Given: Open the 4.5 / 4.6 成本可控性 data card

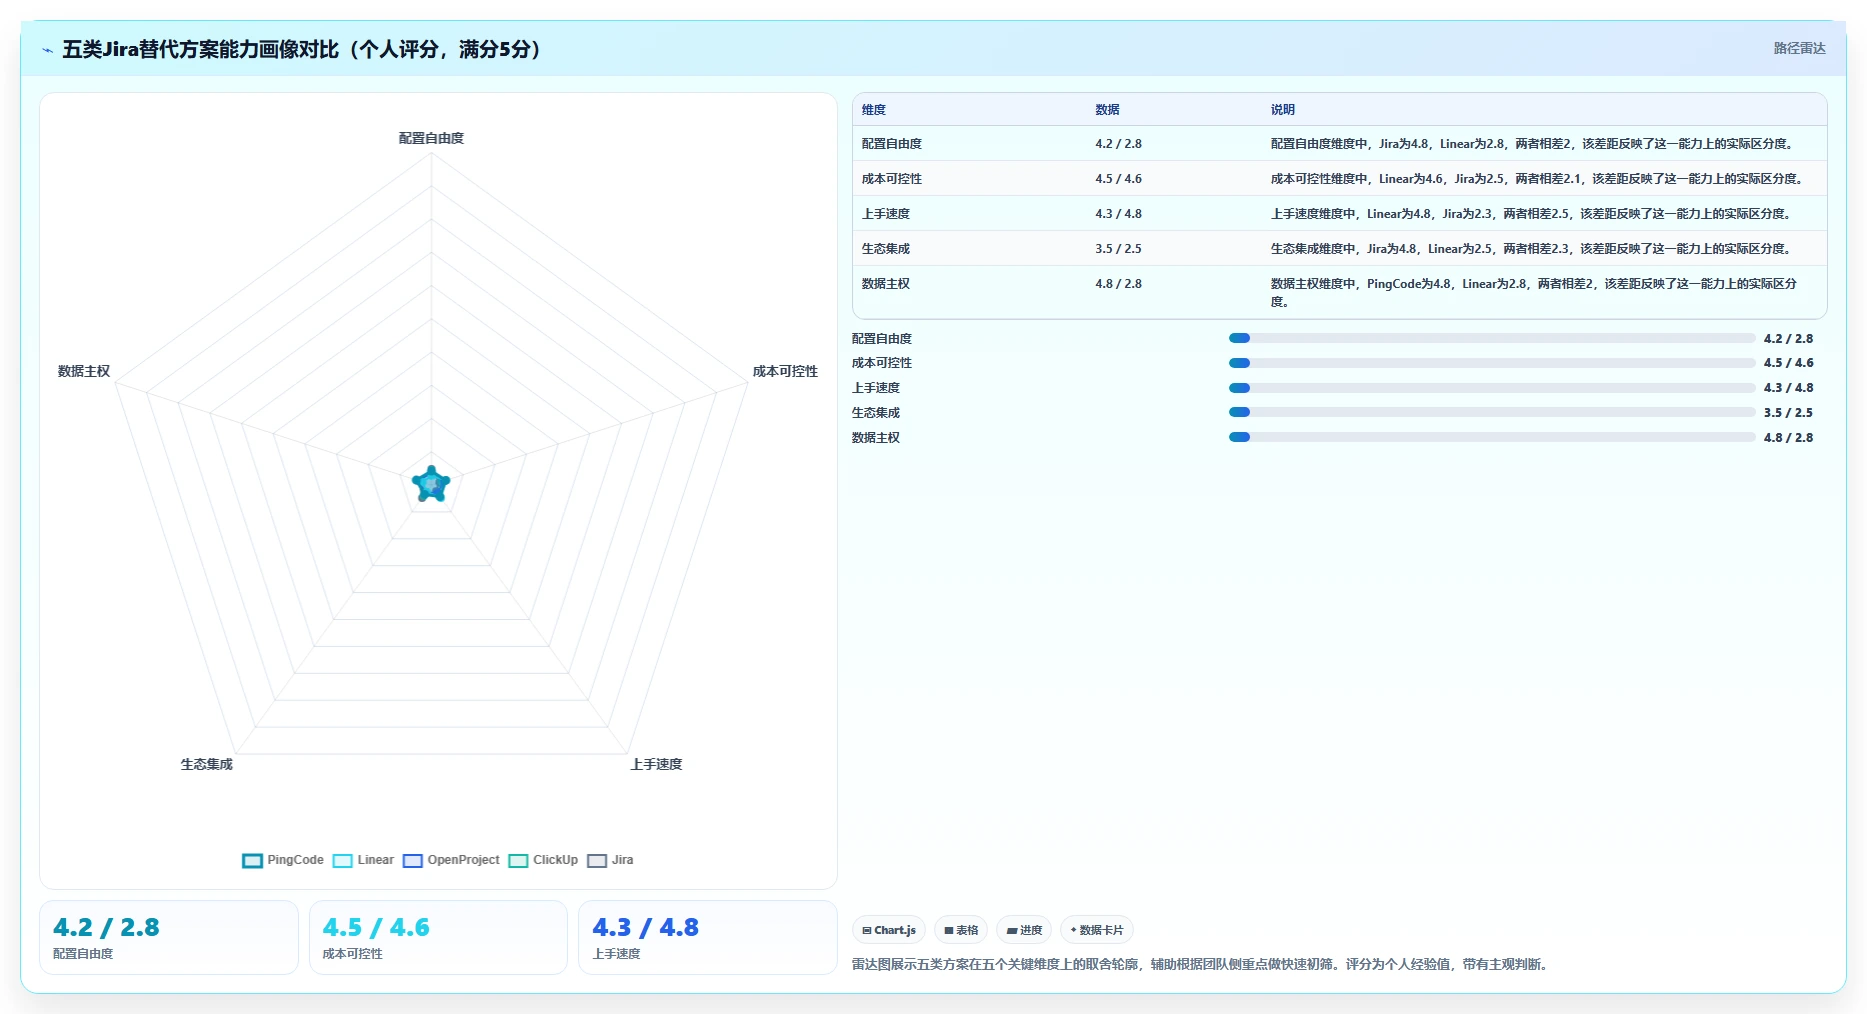Looking at the screenshot, I should [438, 938].
